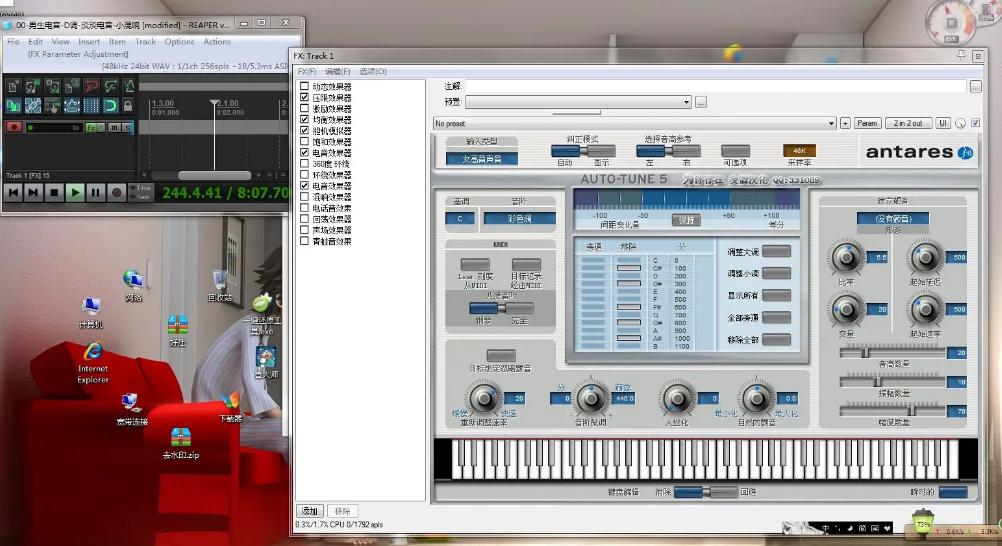The height and width of the screenshot is (546, 1002).
Task: Open the FX(F) menu in FX window
Action: pyautogui.click(x=307, y=72)
